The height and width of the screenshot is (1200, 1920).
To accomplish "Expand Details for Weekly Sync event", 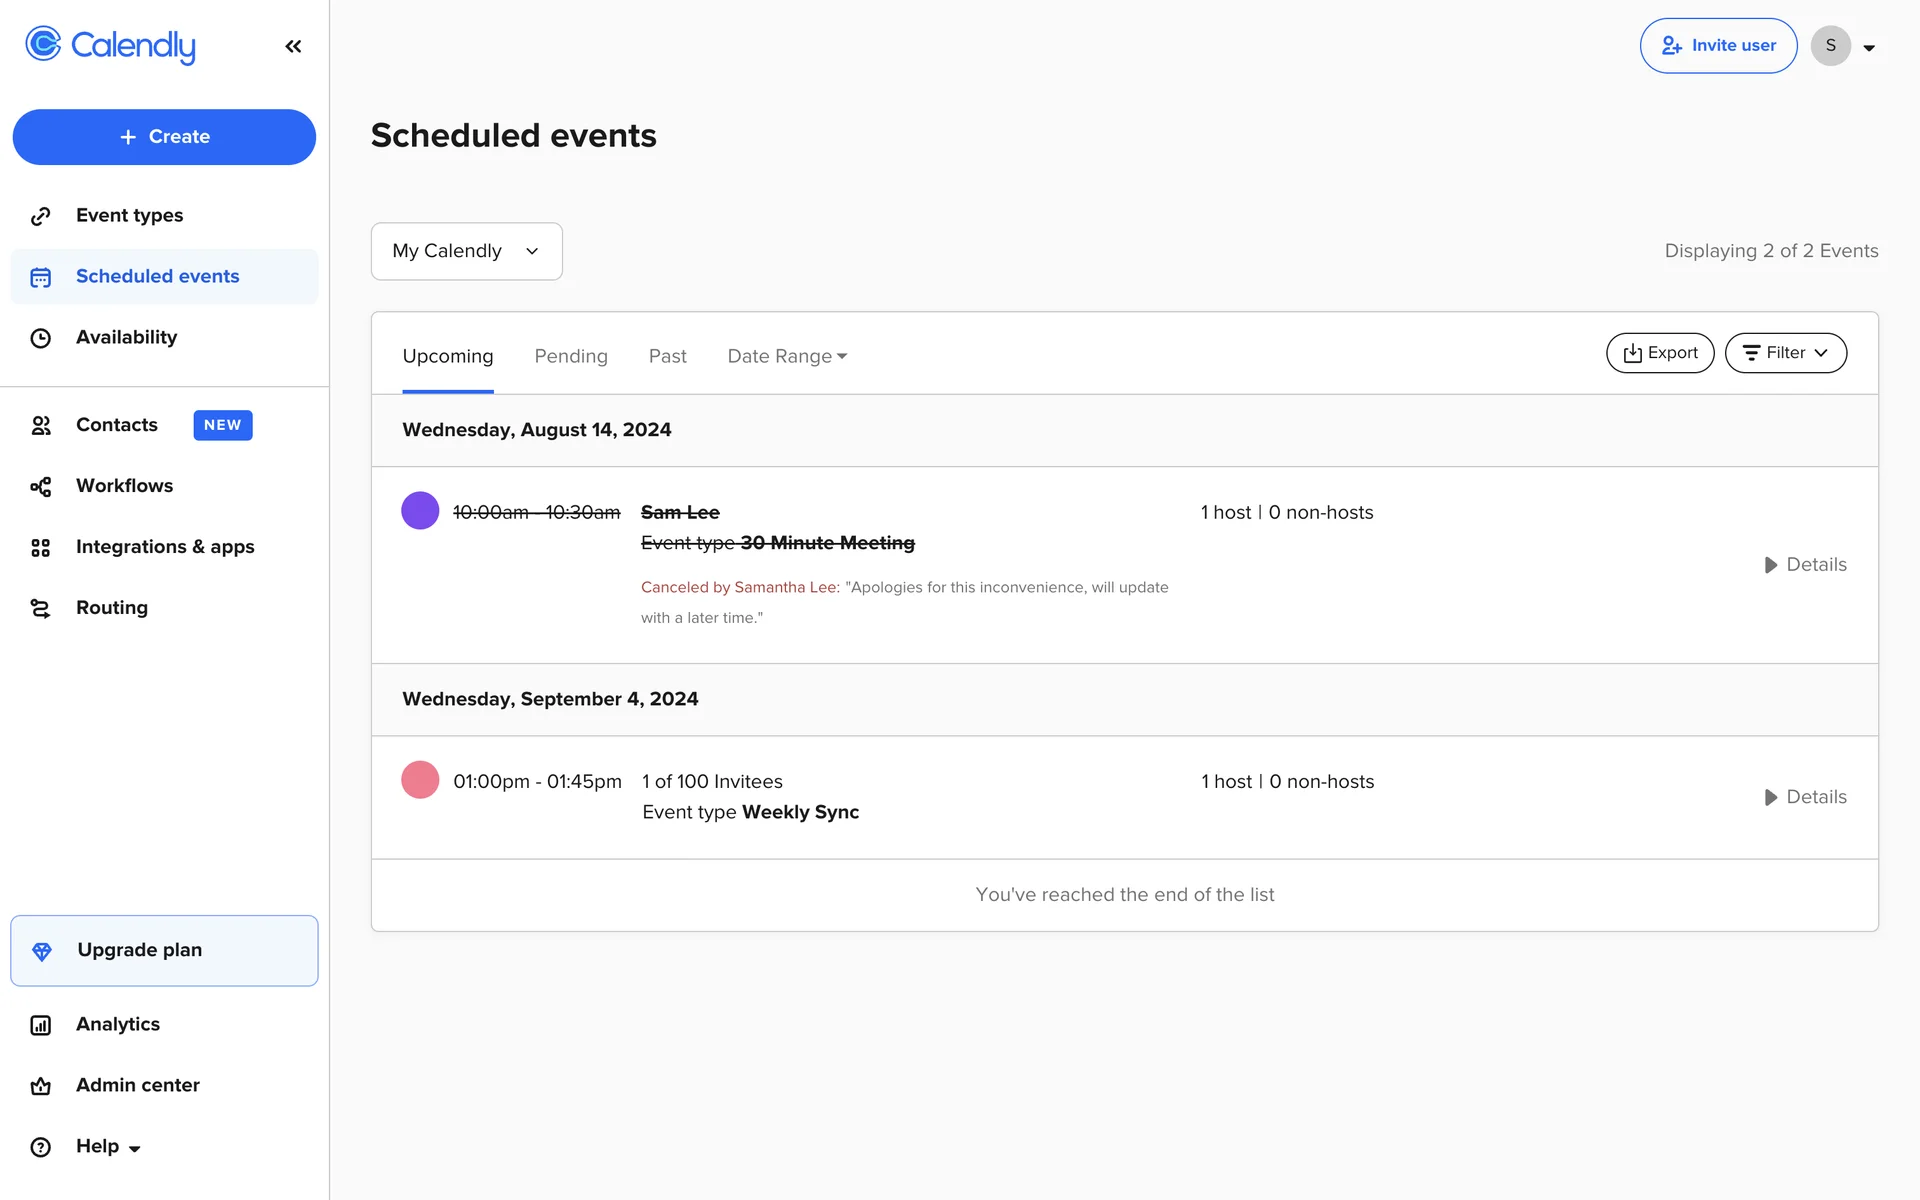I will 1805,797.
